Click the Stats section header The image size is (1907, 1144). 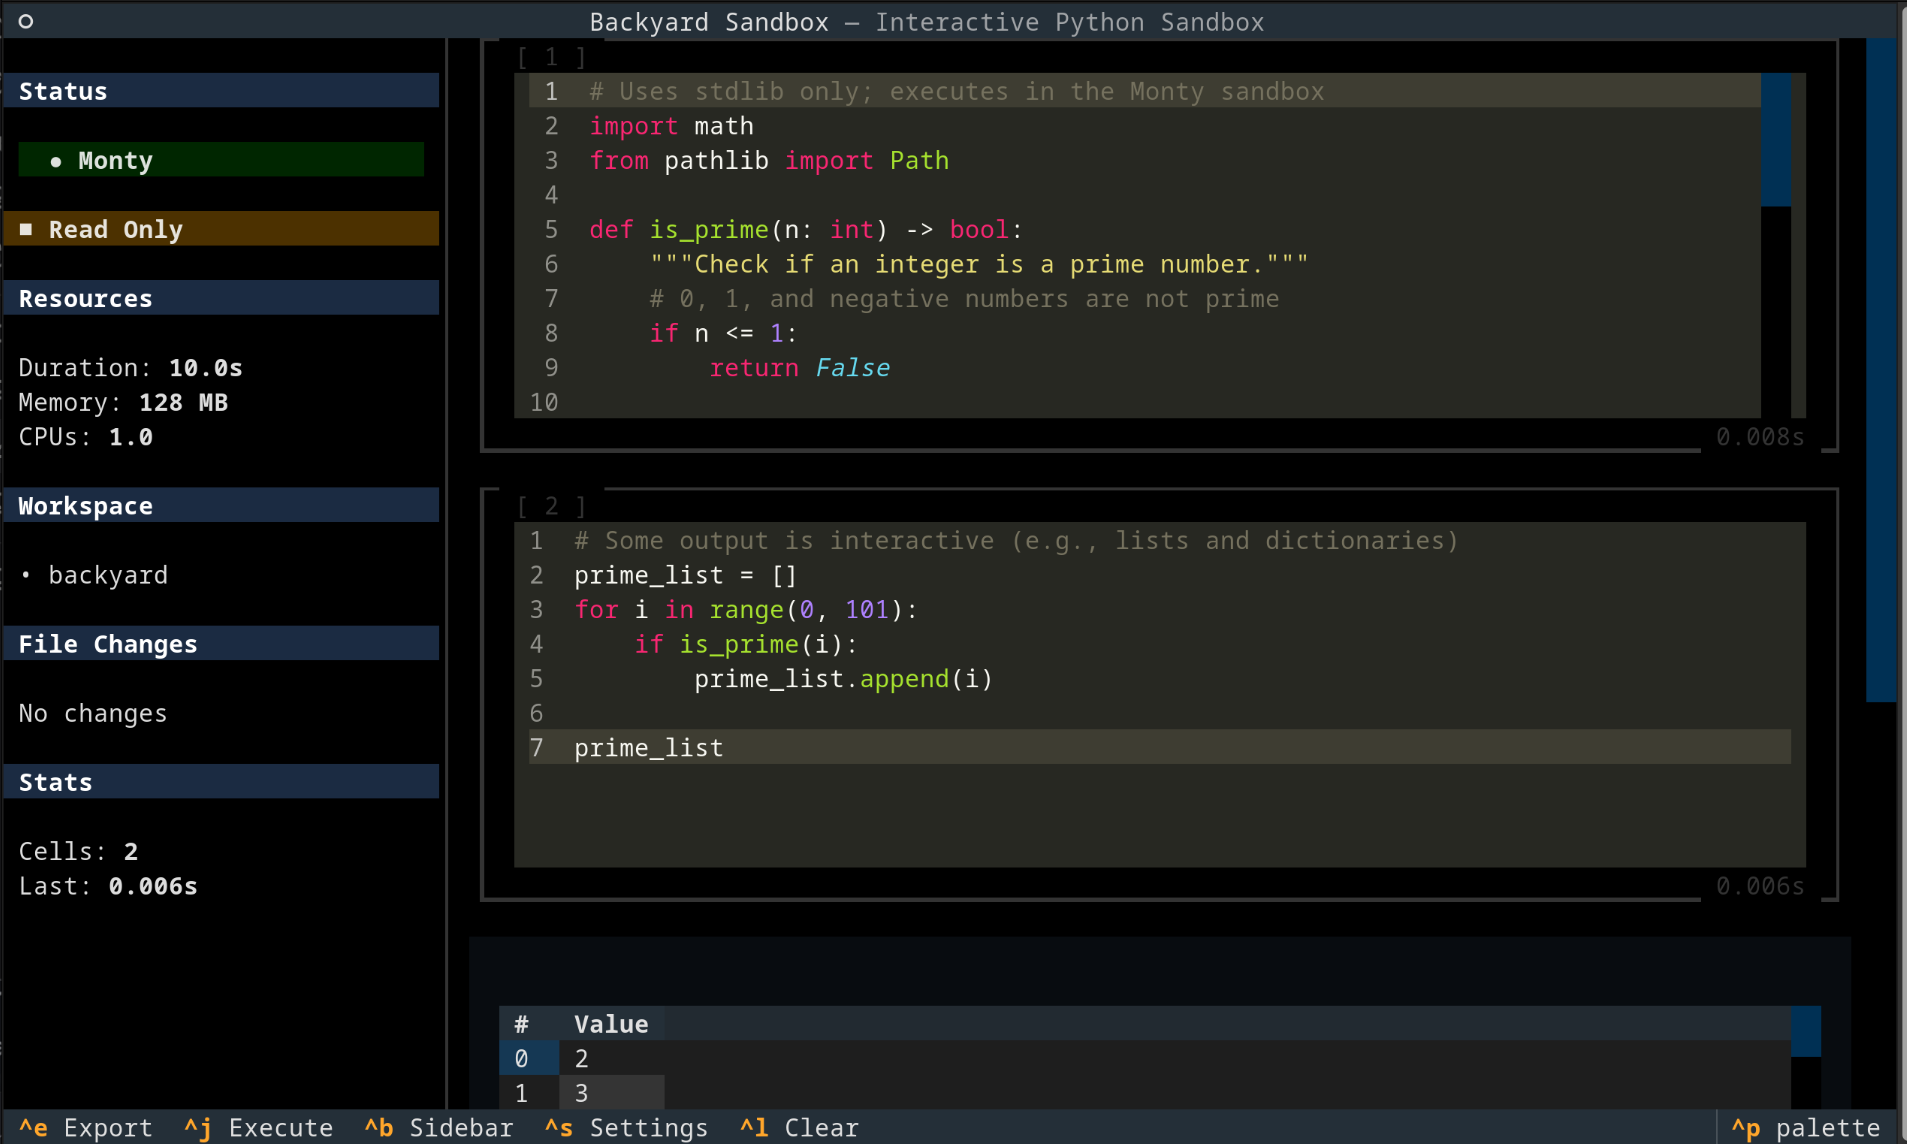[x=221, y=782]
